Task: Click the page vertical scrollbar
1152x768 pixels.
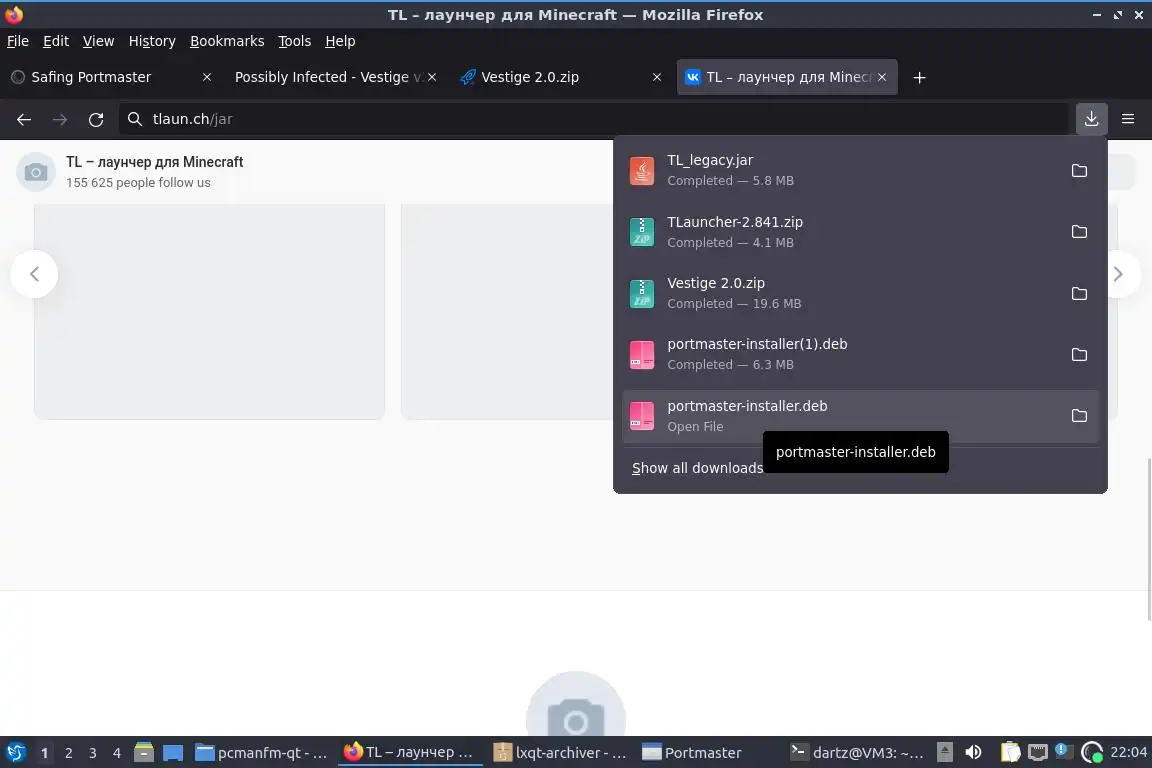Action: (1148, 539)
